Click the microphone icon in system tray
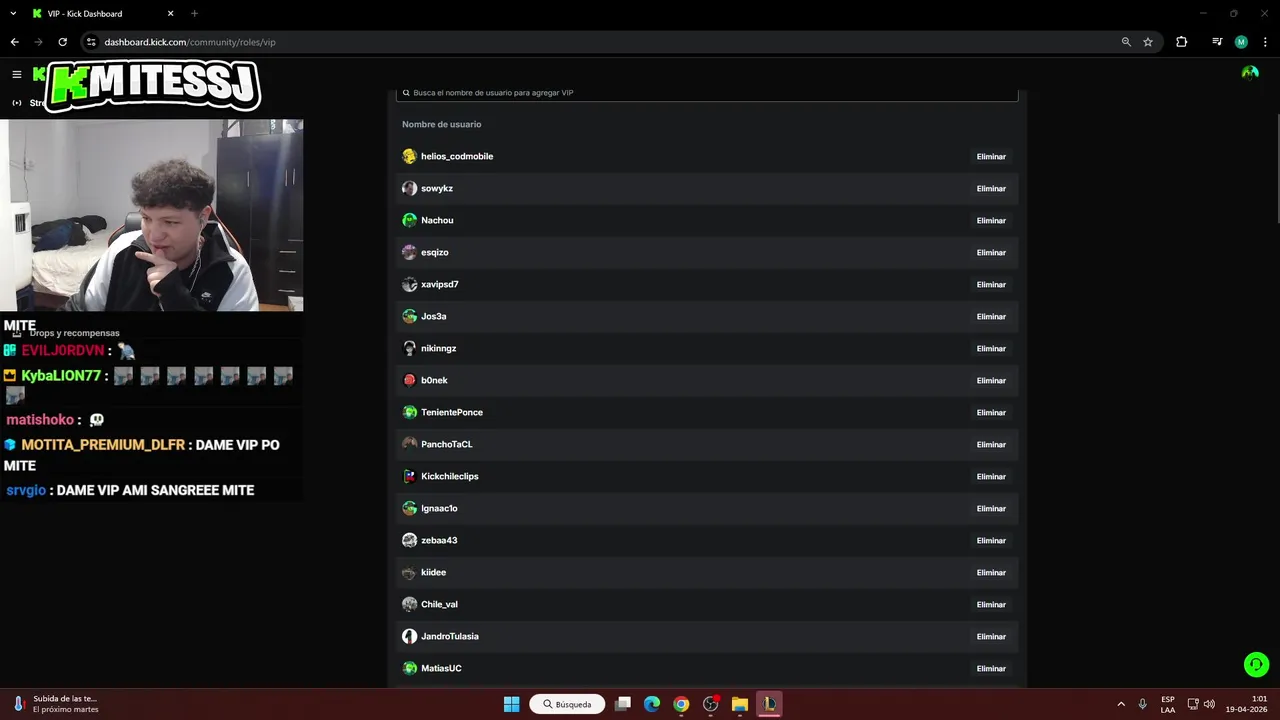Viewport: 1280px width, 720px height. coord(1142,704)
